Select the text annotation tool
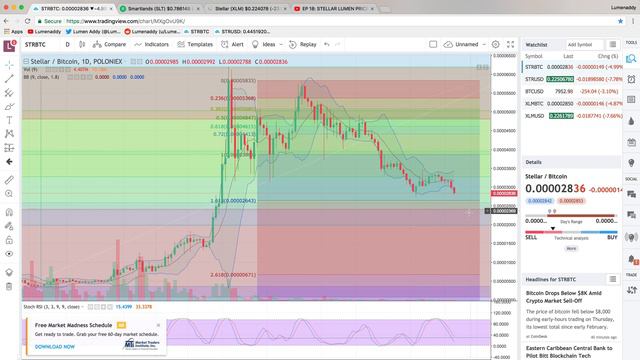 [x=9, y=120]
